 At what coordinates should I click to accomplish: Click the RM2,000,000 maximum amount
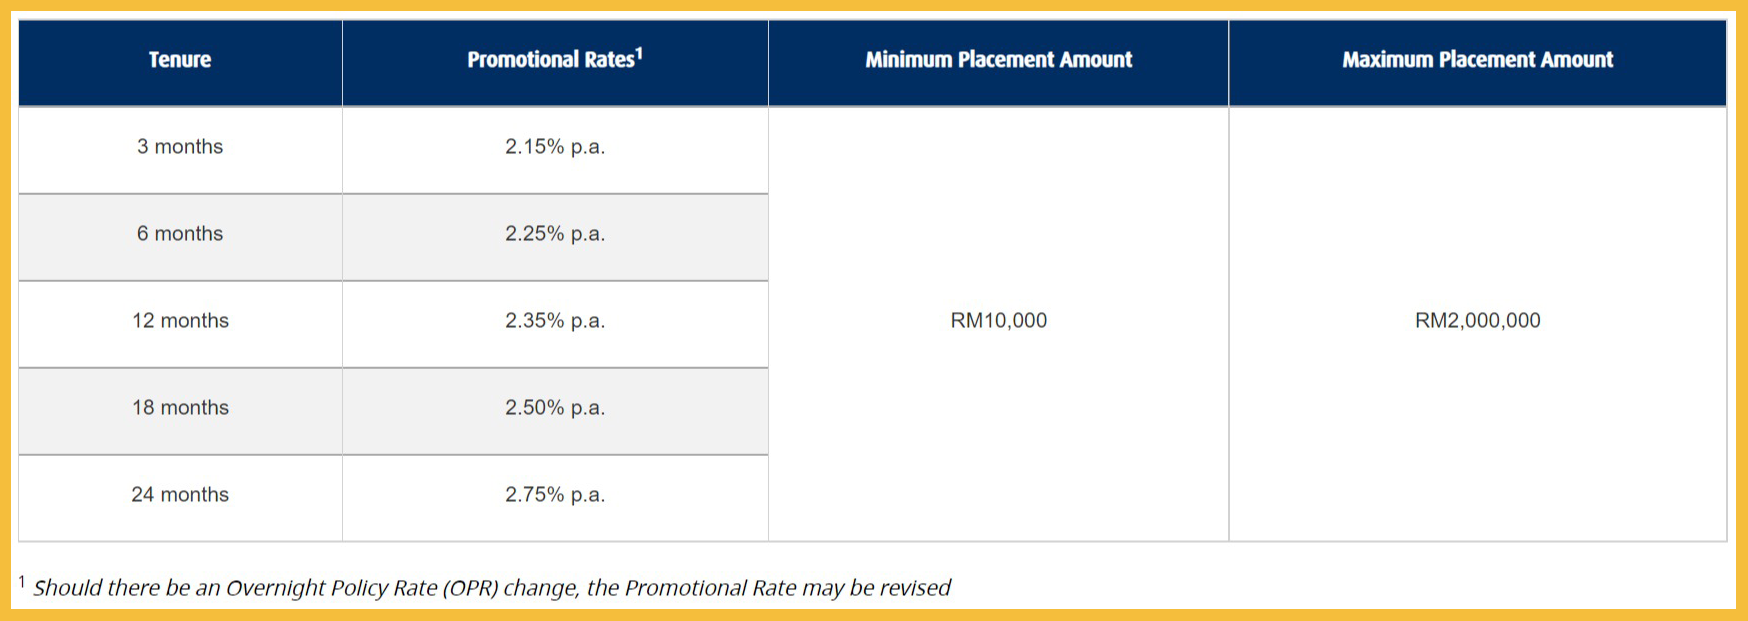1477,321
